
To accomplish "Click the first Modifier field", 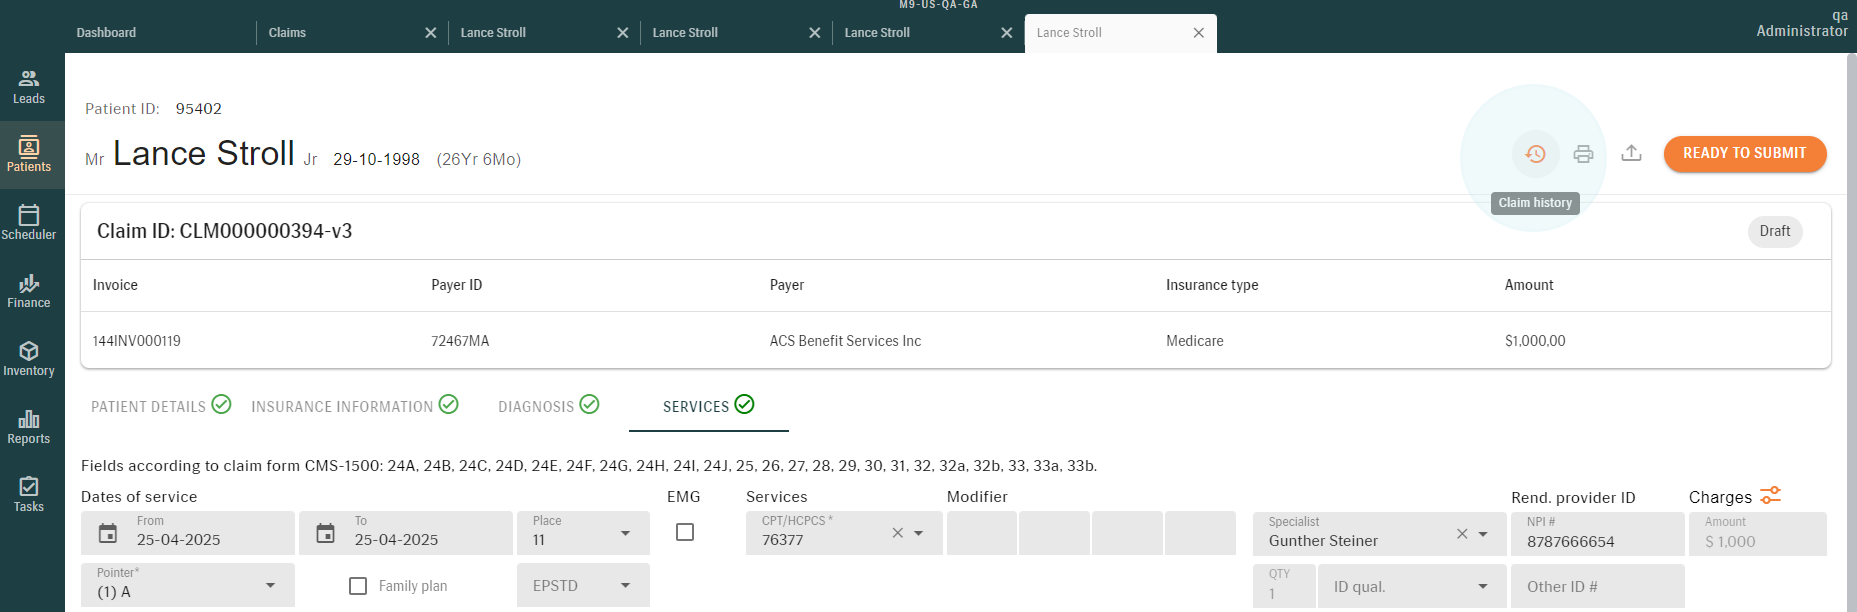I will [981, 533].
